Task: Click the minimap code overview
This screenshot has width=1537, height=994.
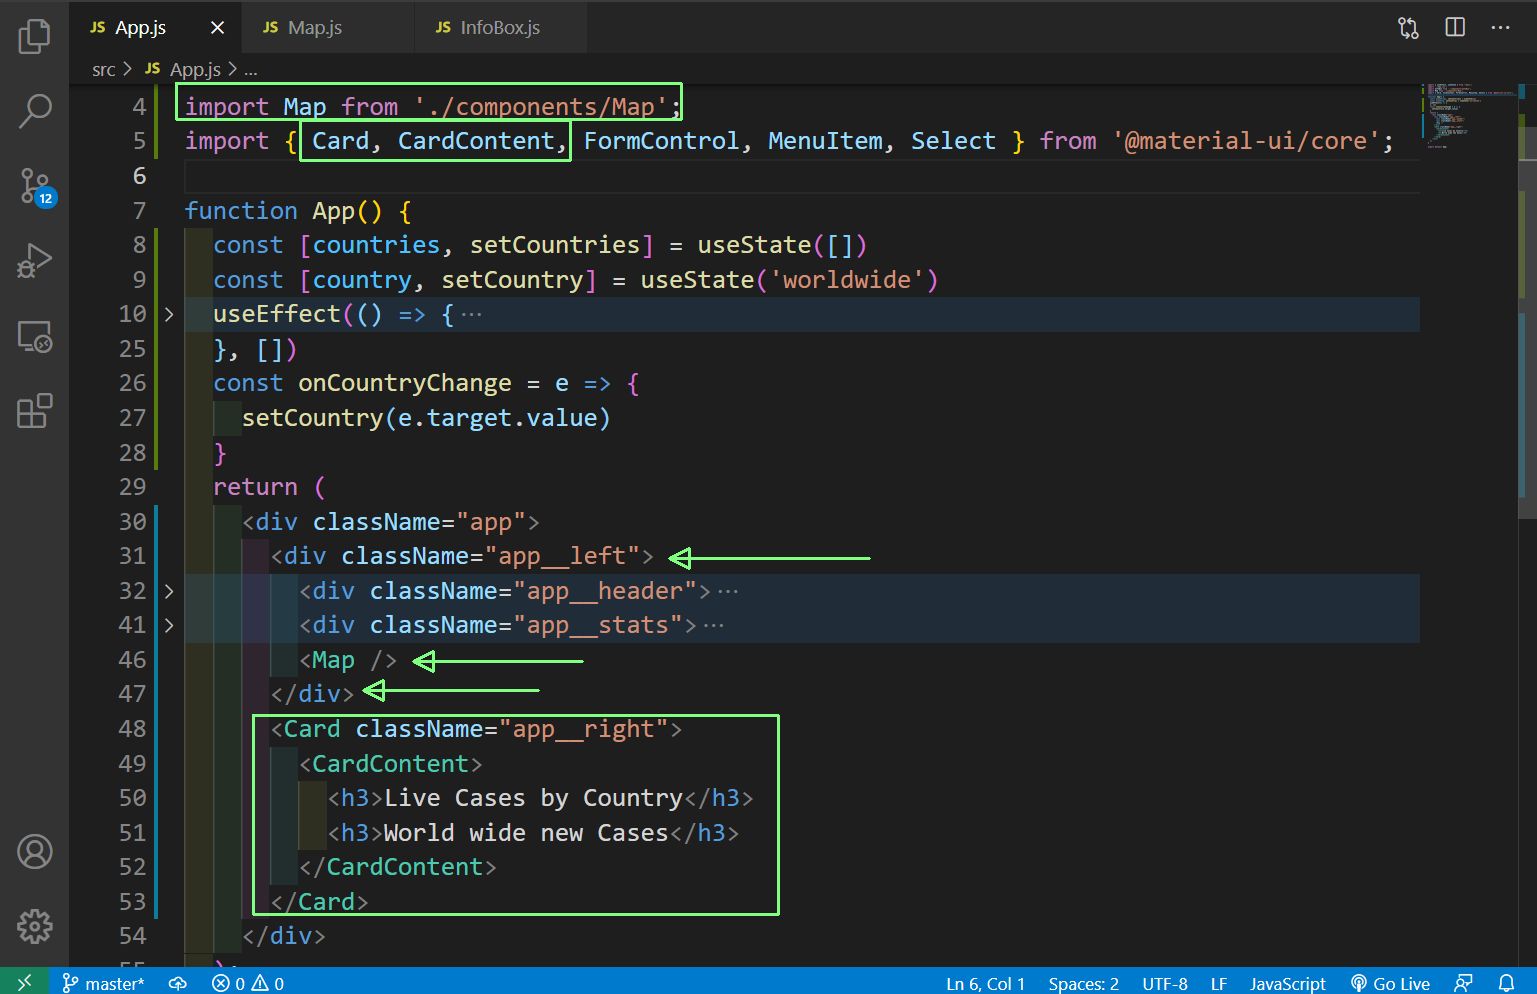Action: [1467, 115]
